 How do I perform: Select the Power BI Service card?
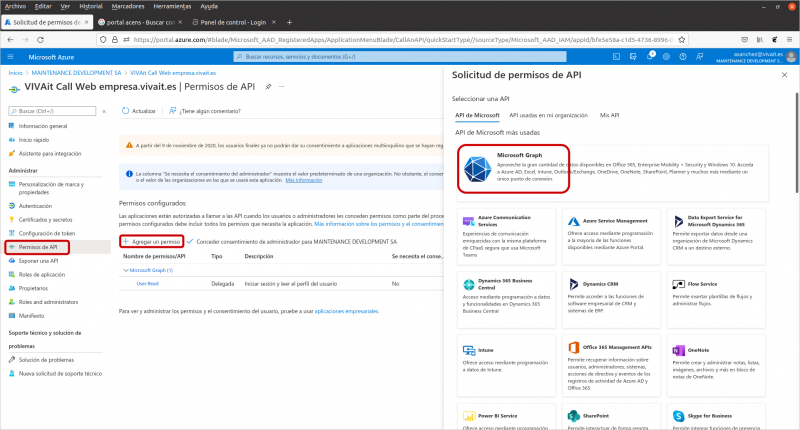pyautogui.click(x=506, y=417)
